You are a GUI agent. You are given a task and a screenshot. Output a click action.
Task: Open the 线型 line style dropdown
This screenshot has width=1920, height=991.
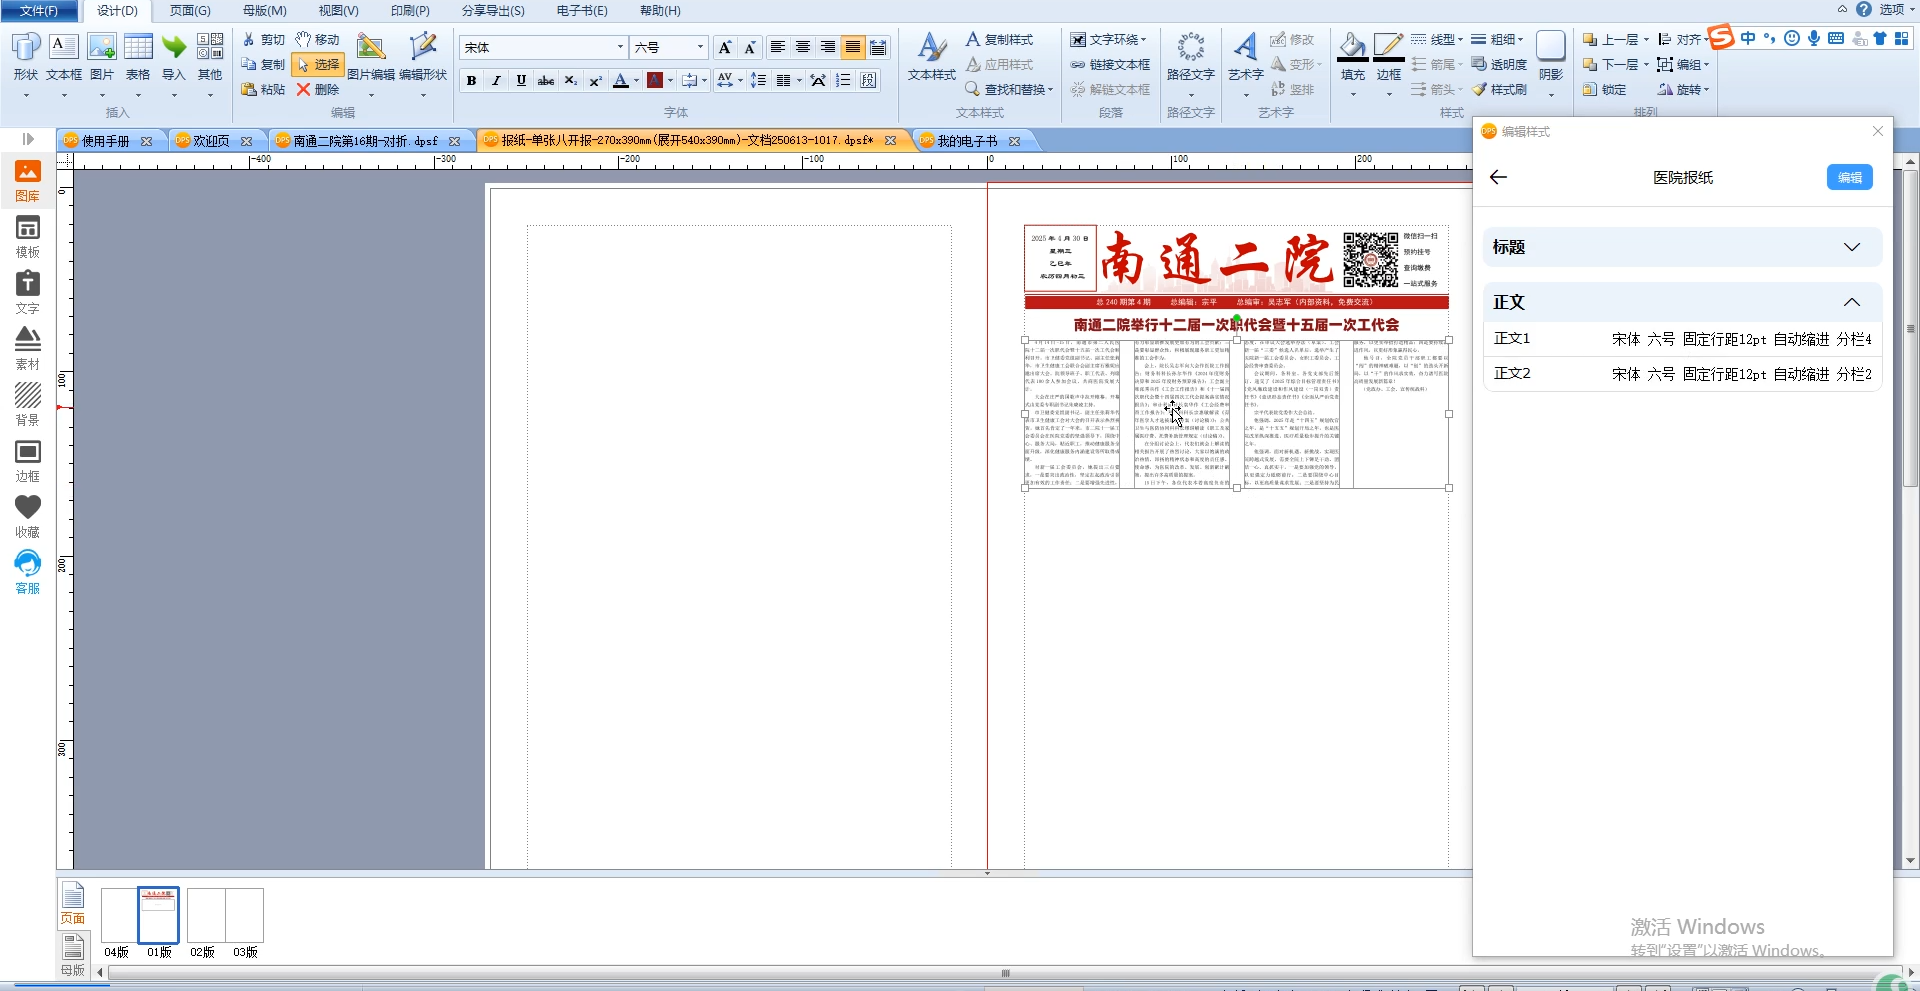coord(1437,40)
